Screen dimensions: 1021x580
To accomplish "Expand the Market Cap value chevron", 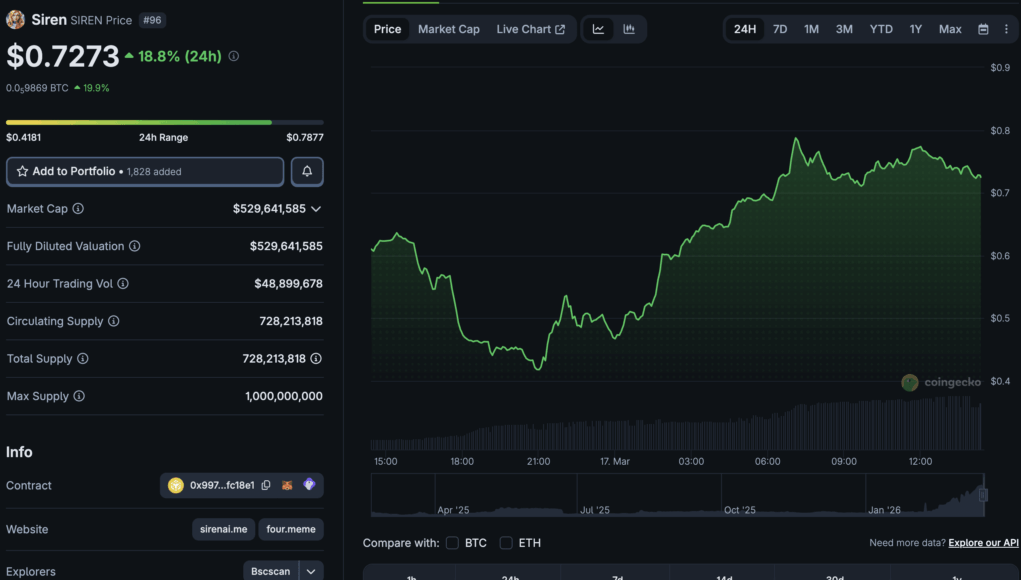I will tap(316, 209).
